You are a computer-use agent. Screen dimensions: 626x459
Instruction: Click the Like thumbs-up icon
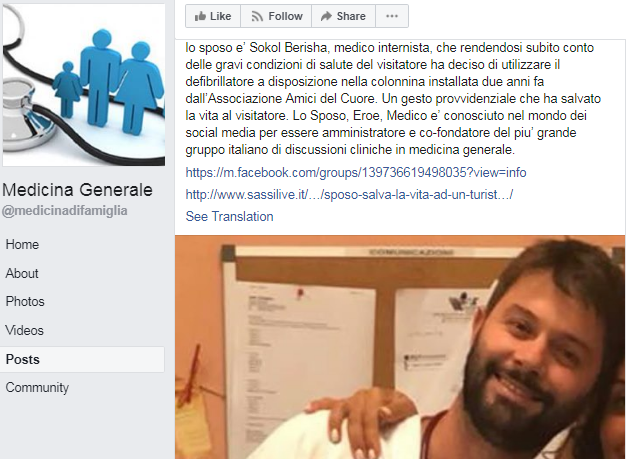click(x=200, y=16)
